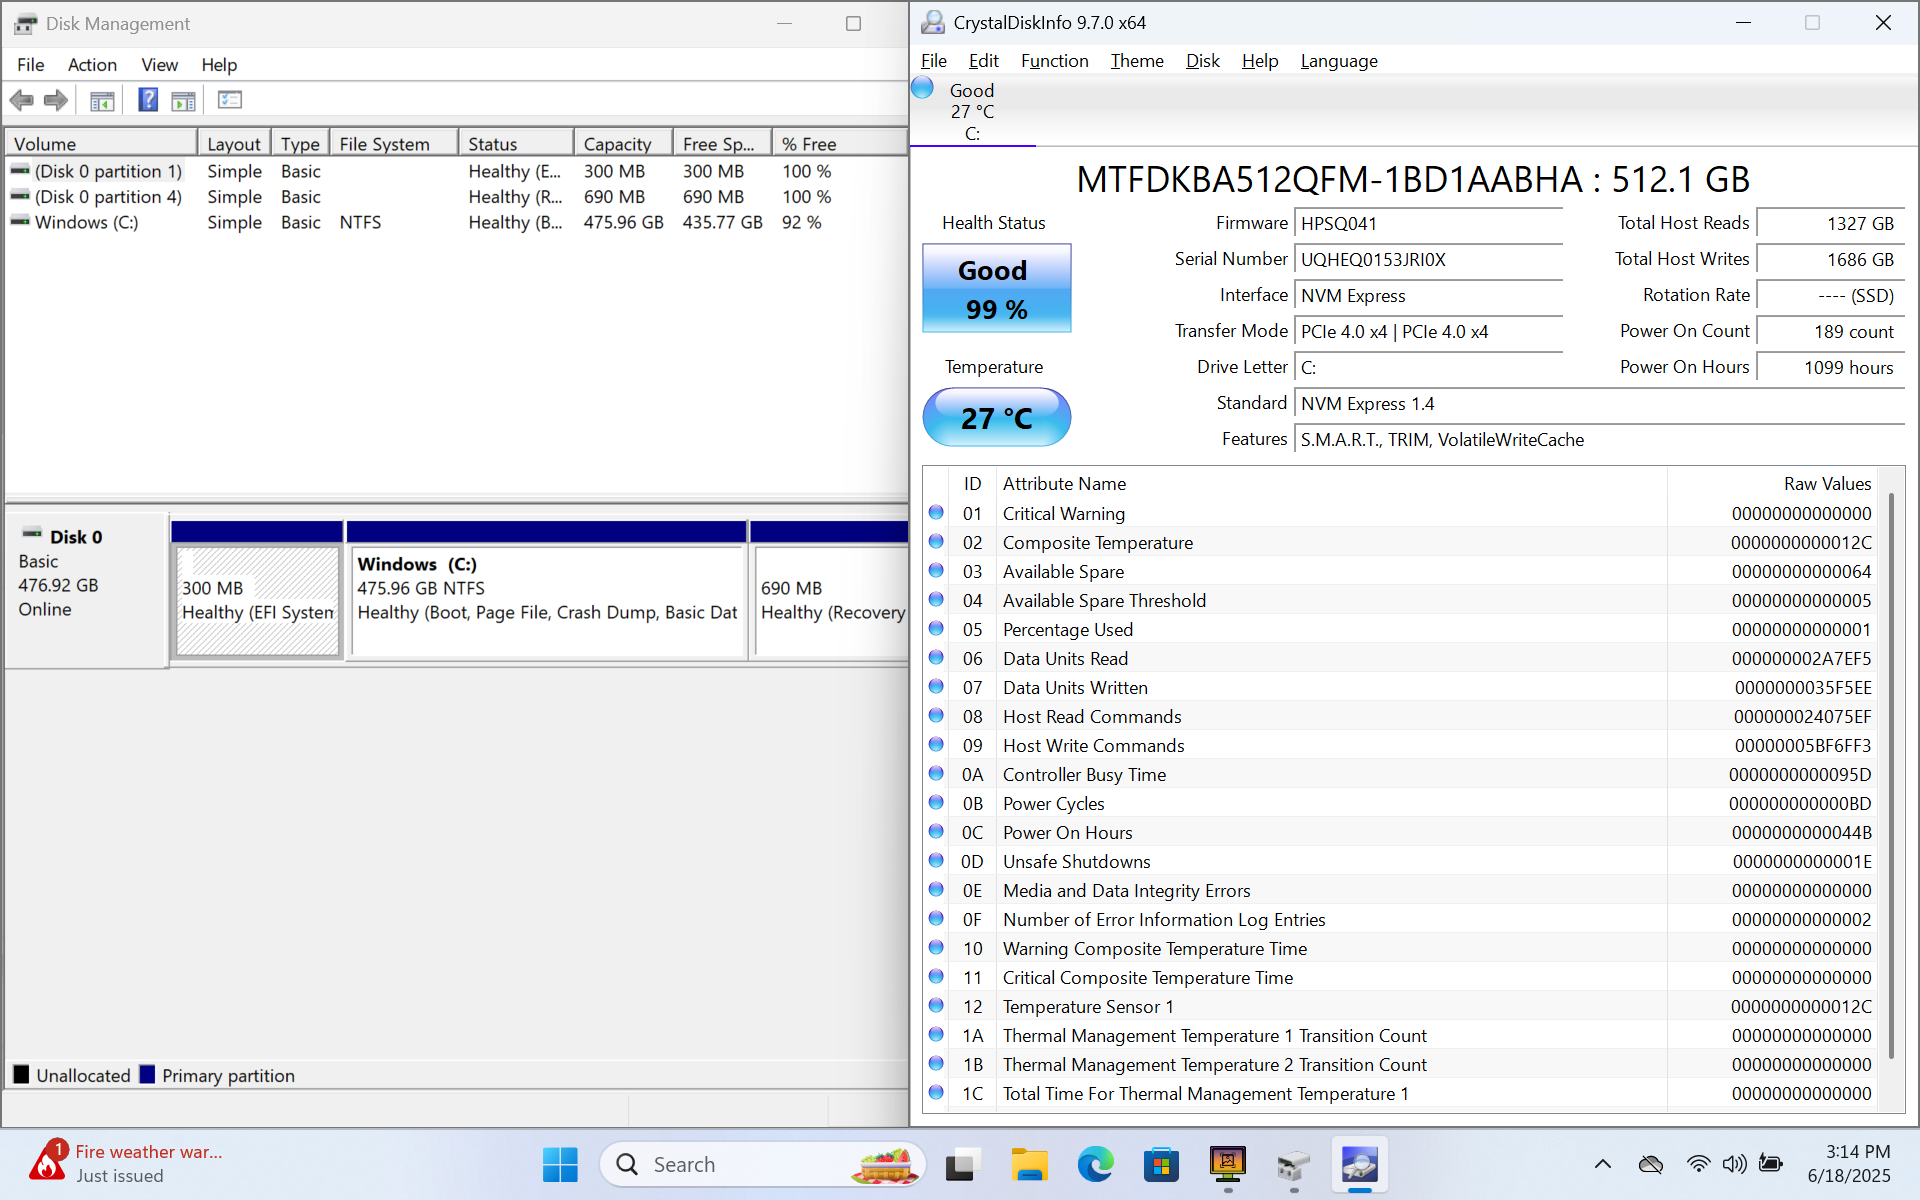Image resolution: width=1920 pixels, height=1200 pixels.
Task: Click the Good 99 % health status button
Action: pos(996,289)
